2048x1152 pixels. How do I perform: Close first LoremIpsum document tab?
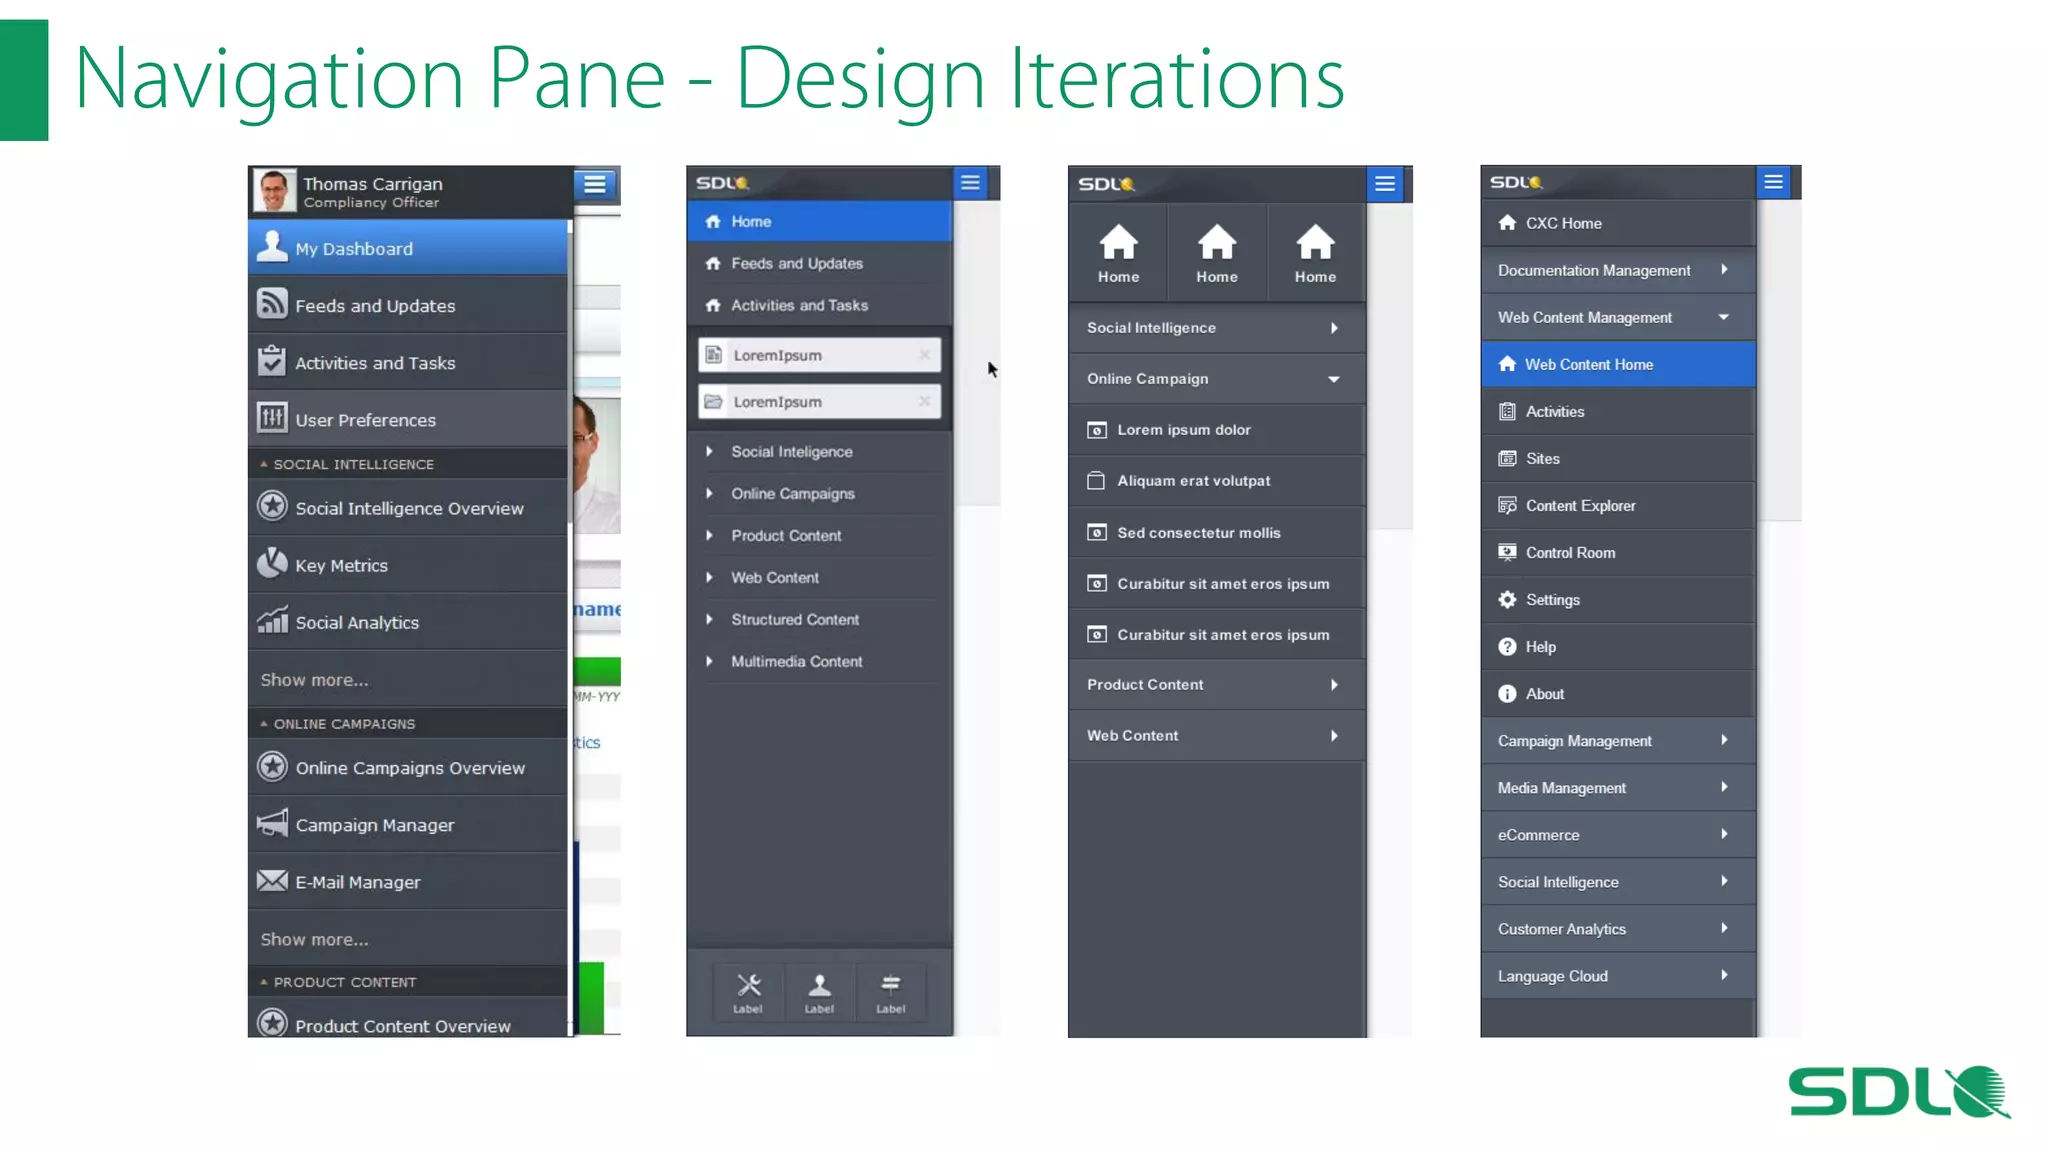click(925, 354)
